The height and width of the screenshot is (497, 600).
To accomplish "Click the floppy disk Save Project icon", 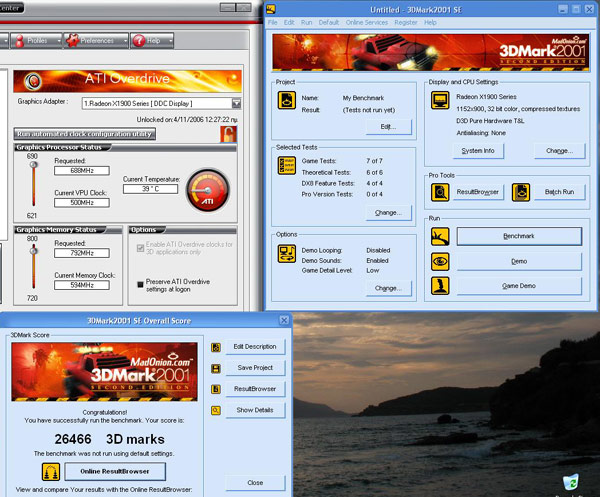I will pos(216,368).
